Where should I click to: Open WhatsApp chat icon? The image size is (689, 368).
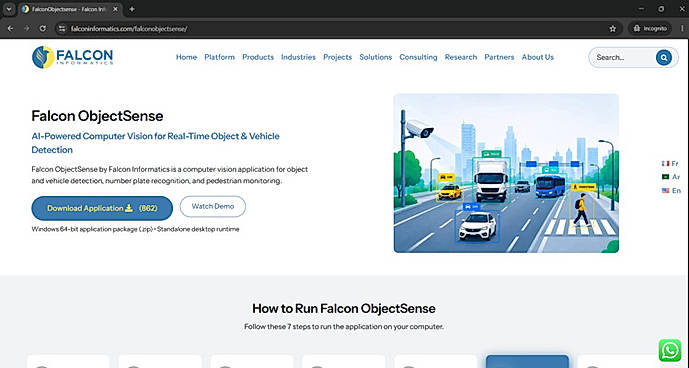click(670, 350)
